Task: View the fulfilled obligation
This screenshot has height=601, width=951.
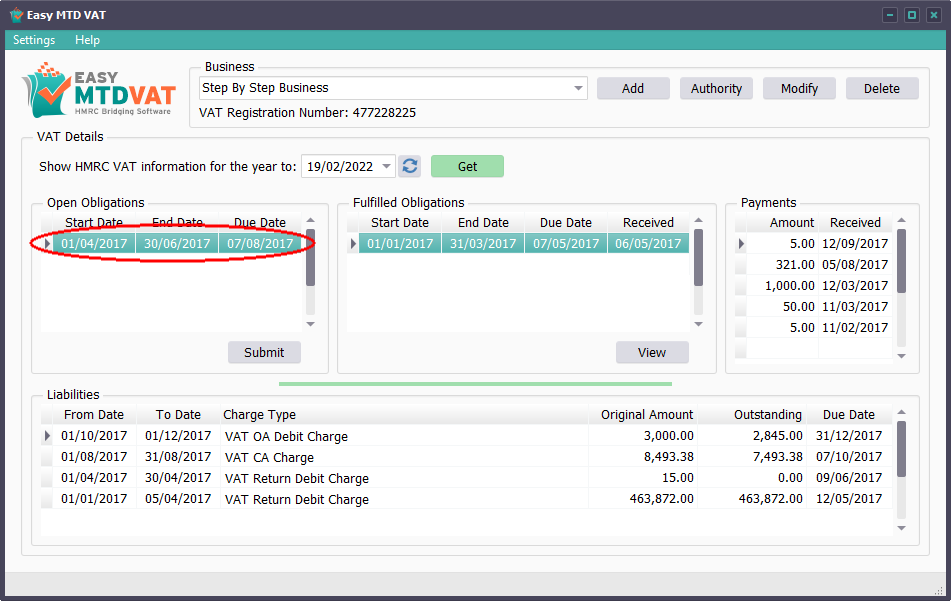Action: [652, 352]
